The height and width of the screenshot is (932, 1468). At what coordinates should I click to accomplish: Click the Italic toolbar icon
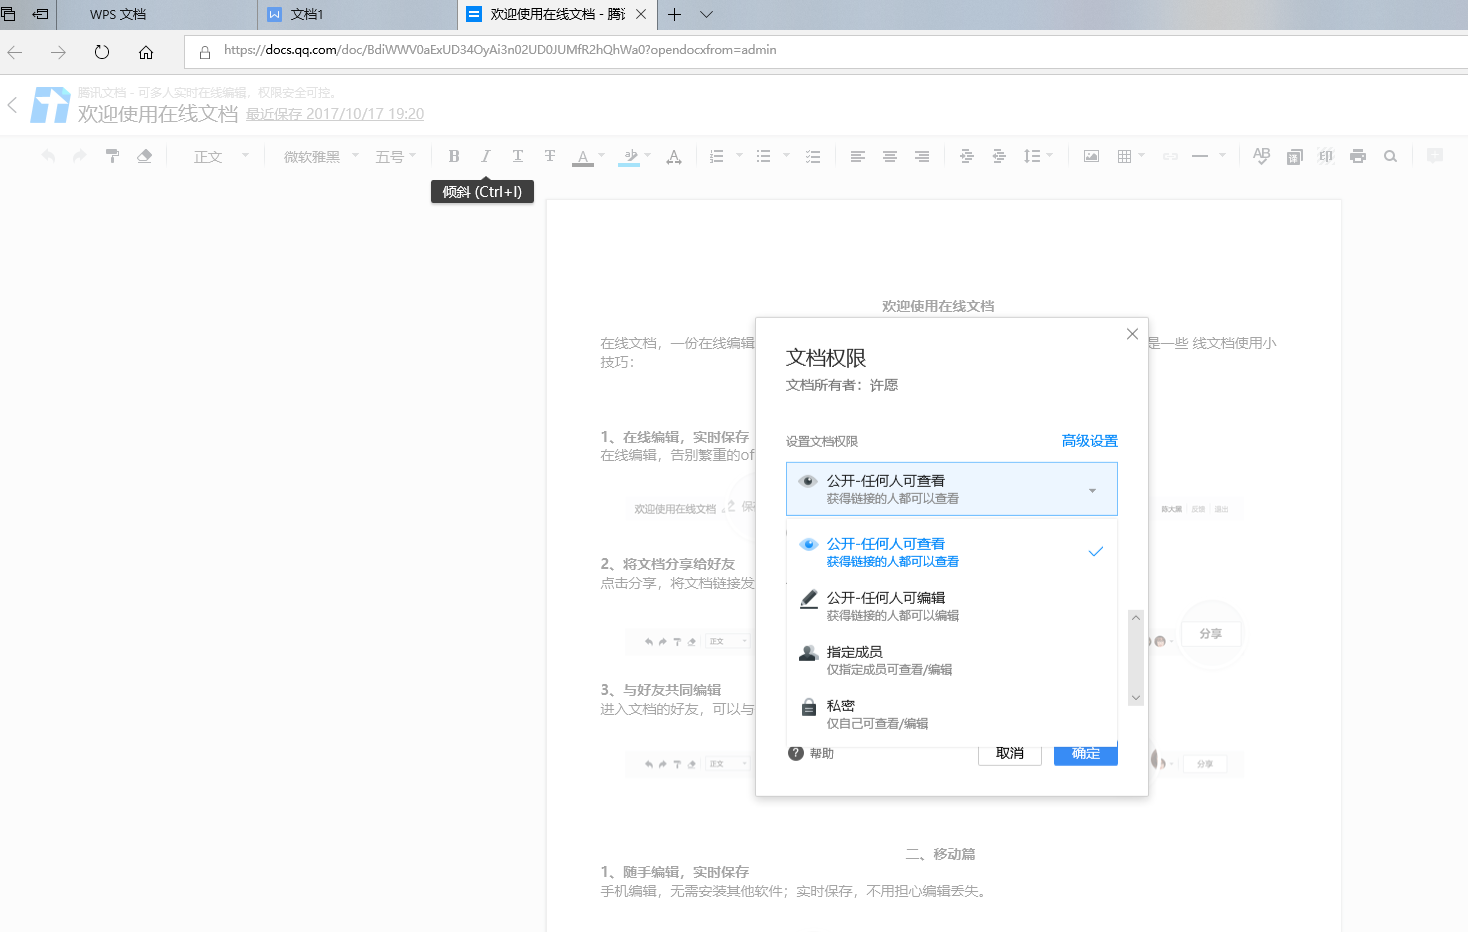click(486, 156)
